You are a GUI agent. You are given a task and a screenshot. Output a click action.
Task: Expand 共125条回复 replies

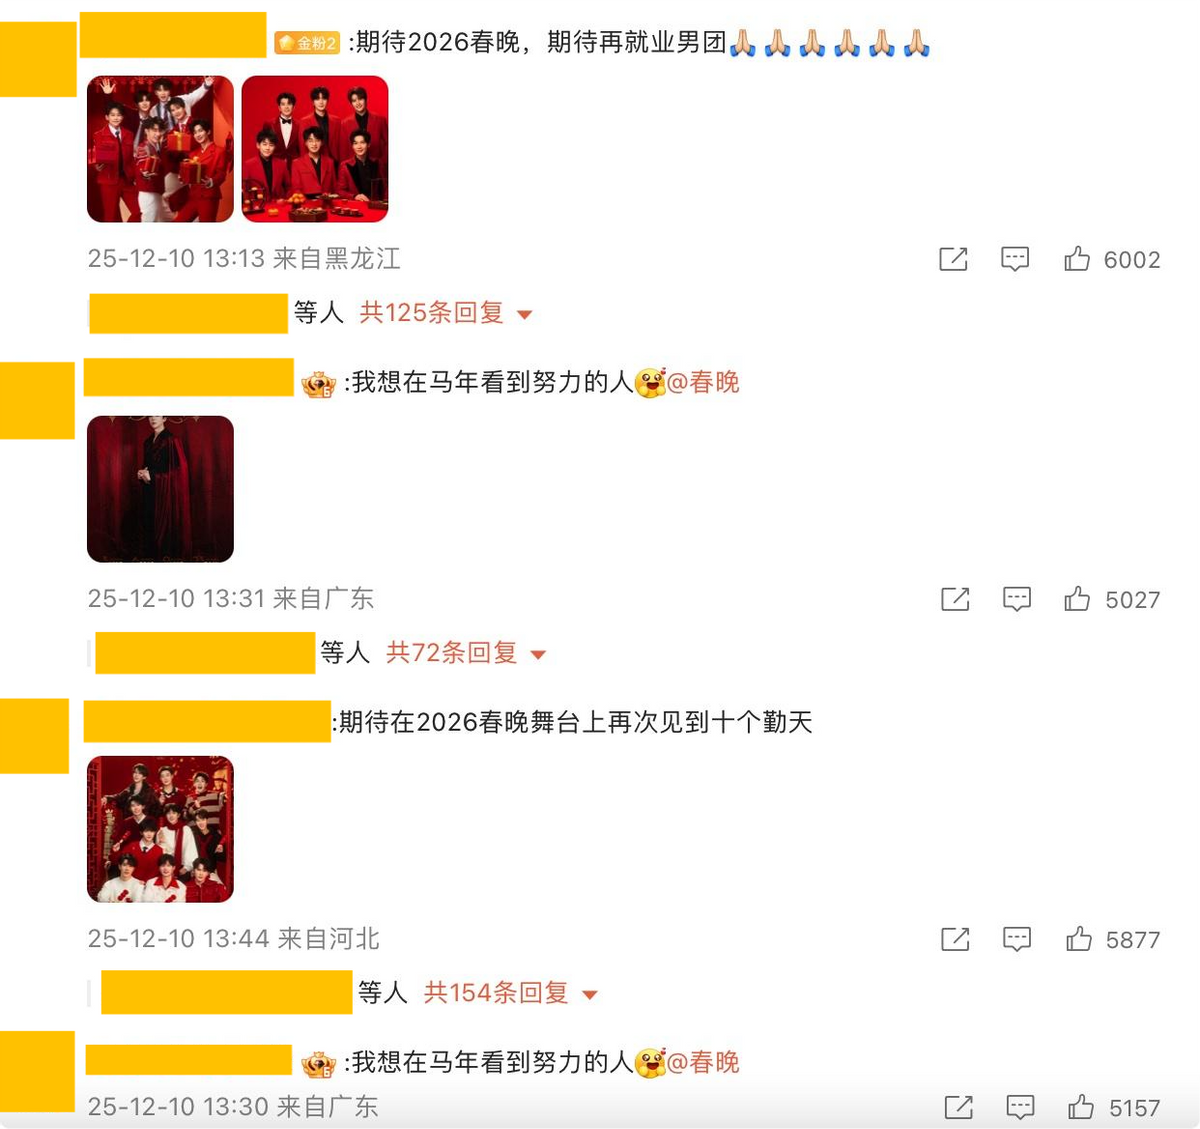[446, 313]
